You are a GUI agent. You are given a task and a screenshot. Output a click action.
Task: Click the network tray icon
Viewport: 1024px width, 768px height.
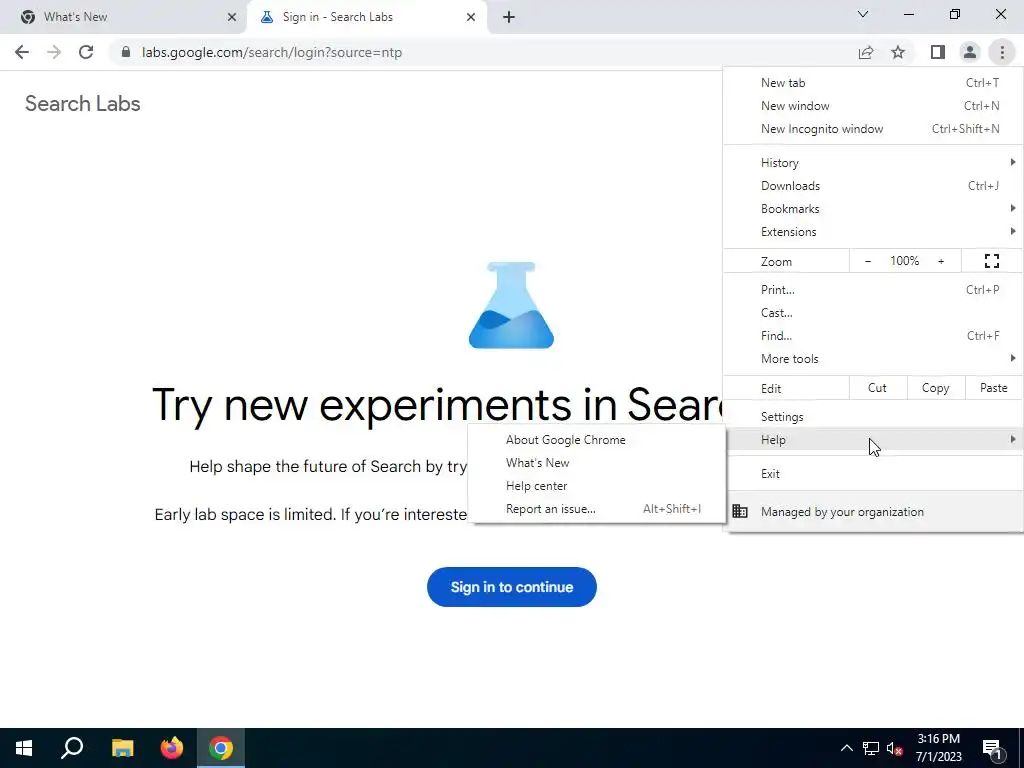[x=871, y=748]
